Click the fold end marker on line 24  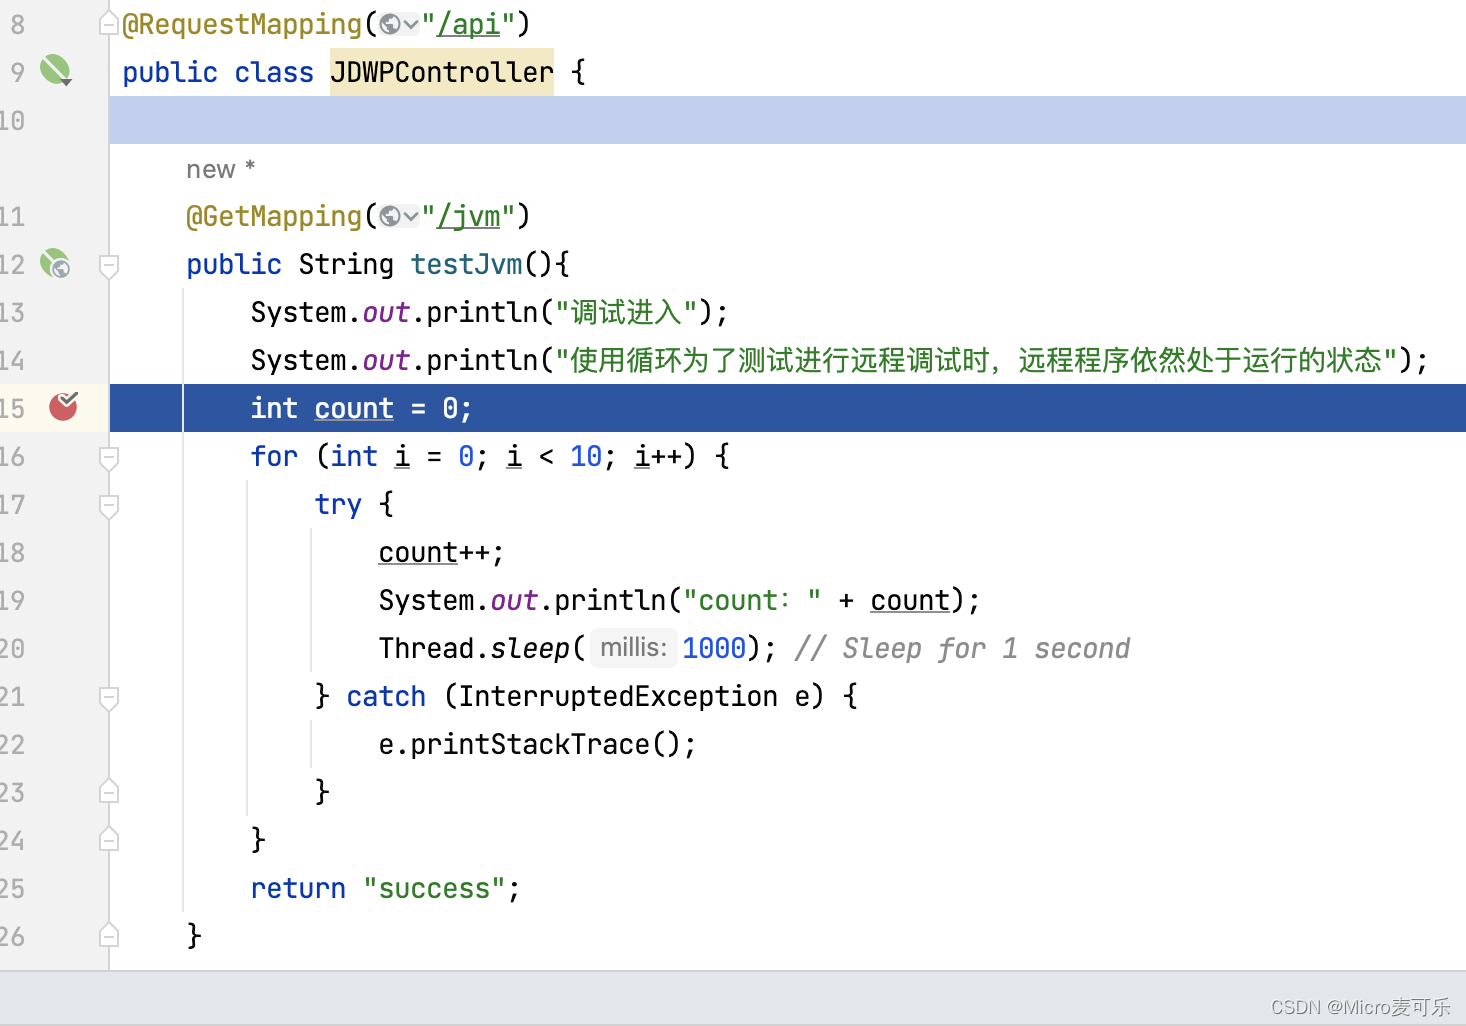[109, 839]
